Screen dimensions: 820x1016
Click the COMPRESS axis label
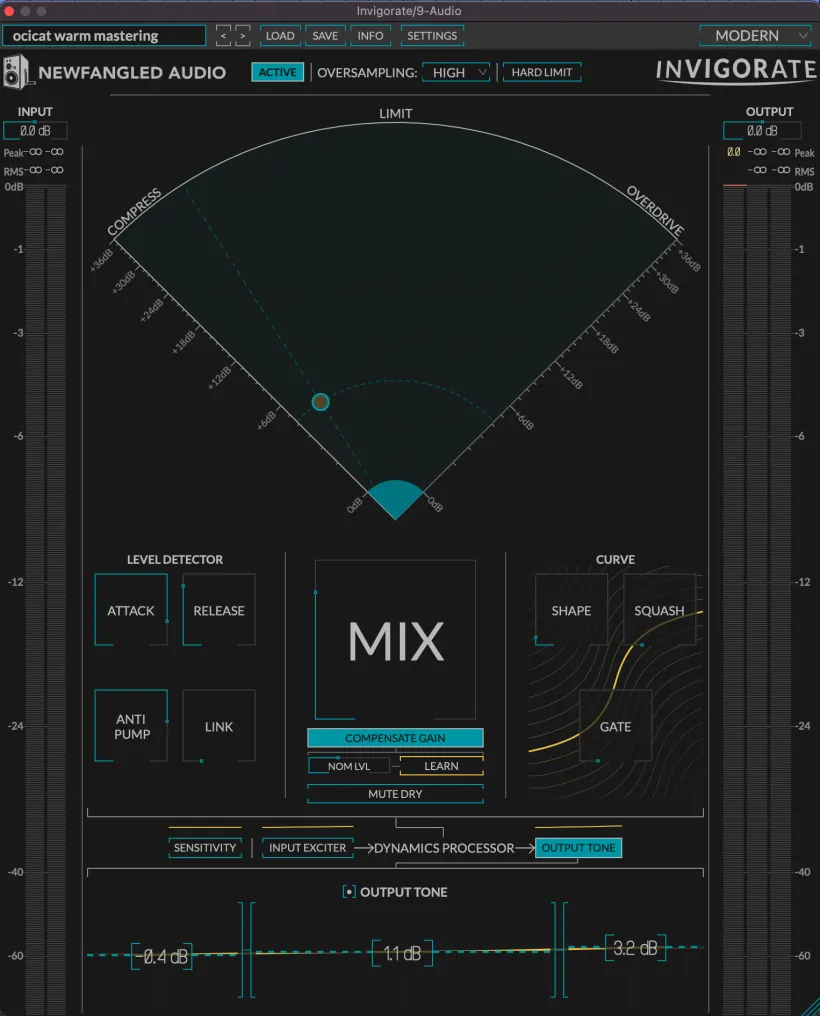(x=134, y=213)
